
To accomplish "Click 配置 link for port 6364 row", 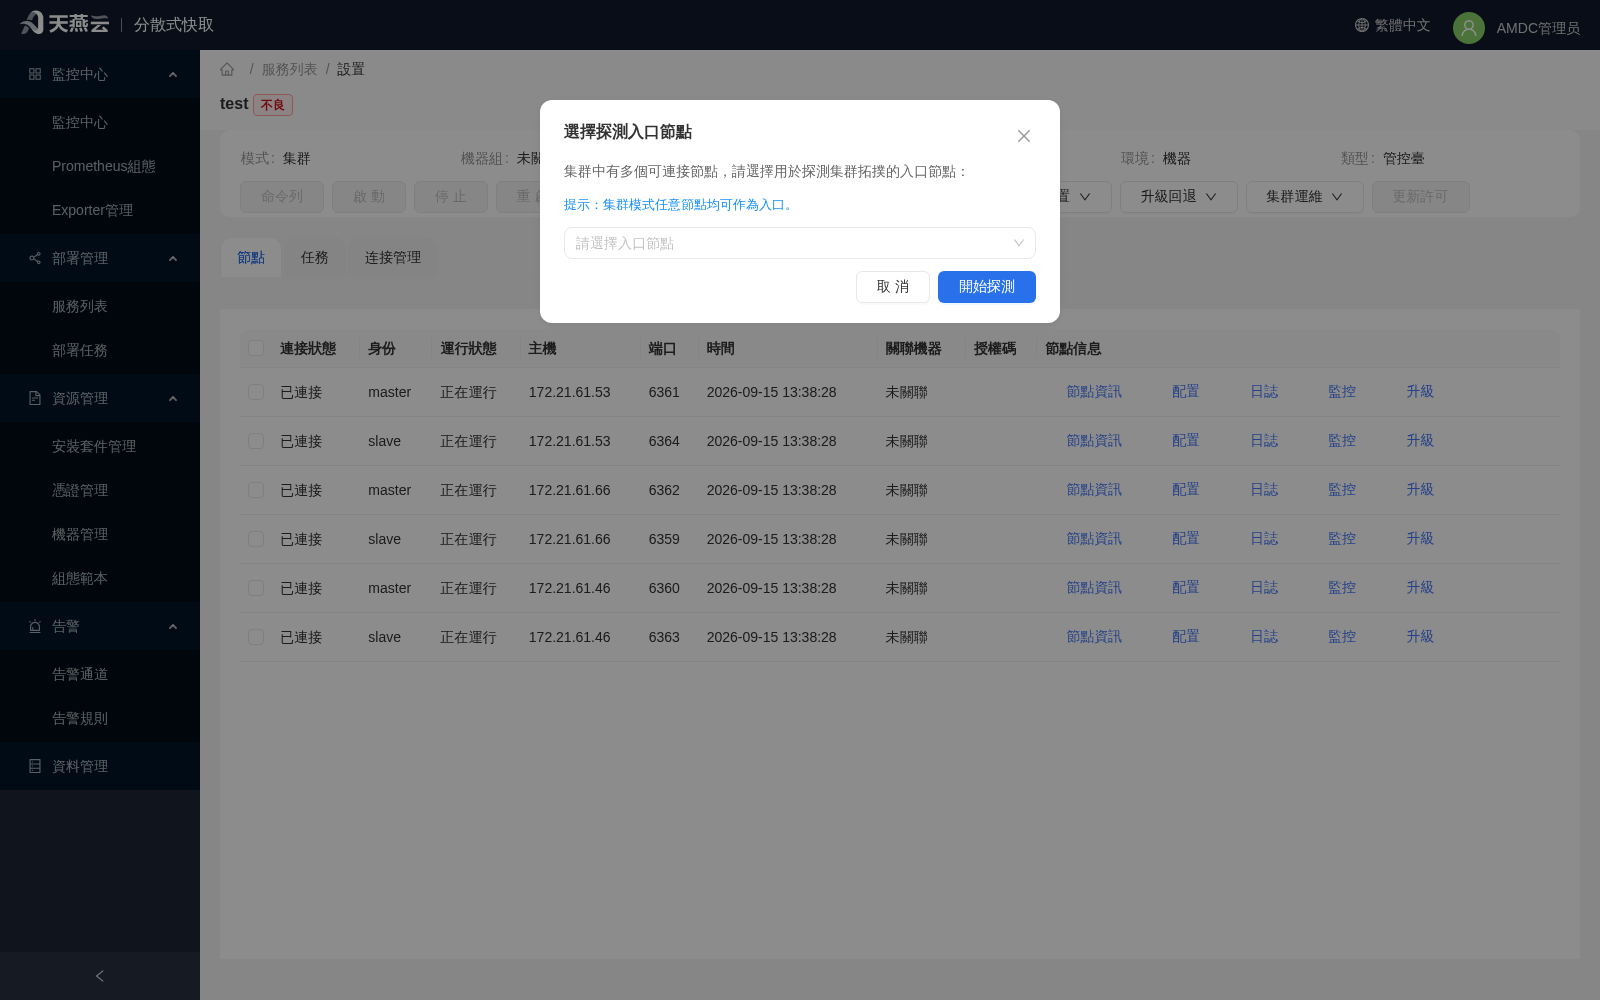I will [1186, 441].
